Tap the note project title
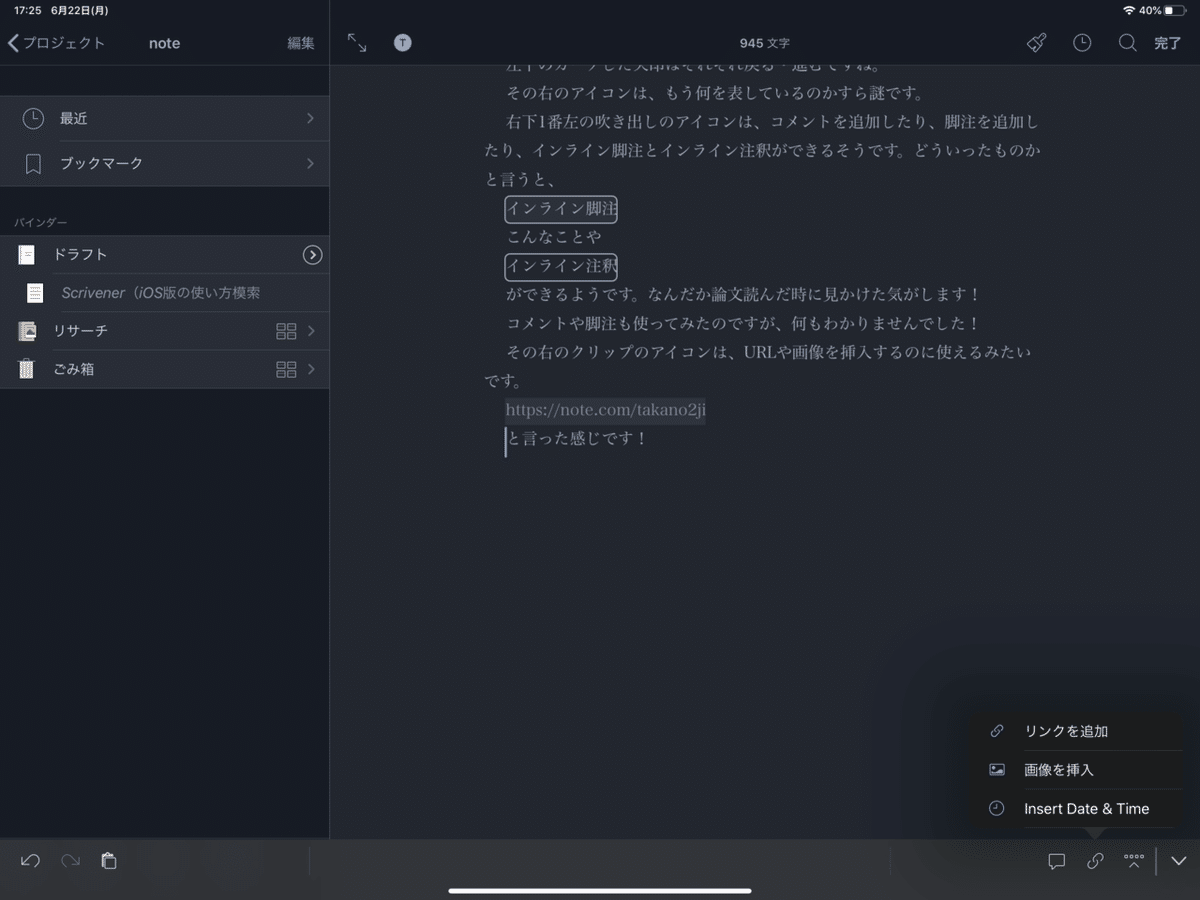Image resolution: width=1200 pixels, height=900 pixels. point(165,43)
